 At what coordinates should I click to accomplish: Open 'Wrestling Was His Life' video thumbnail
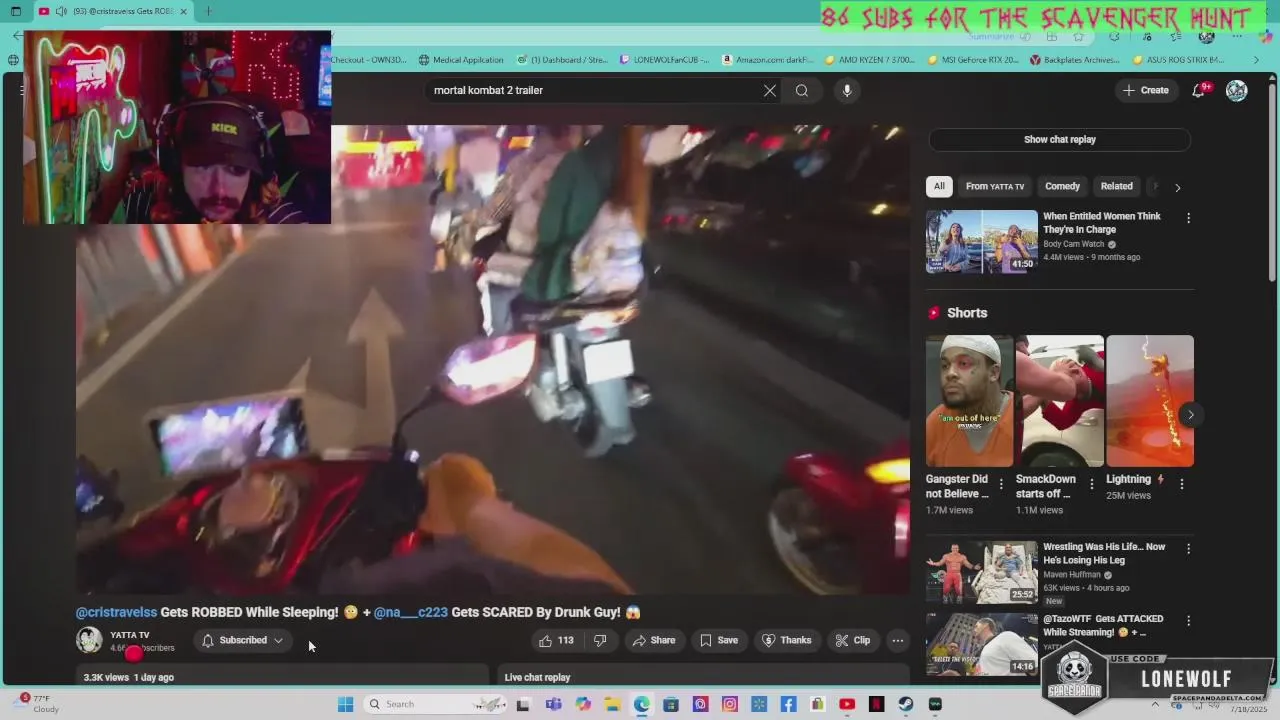(981, 572)
